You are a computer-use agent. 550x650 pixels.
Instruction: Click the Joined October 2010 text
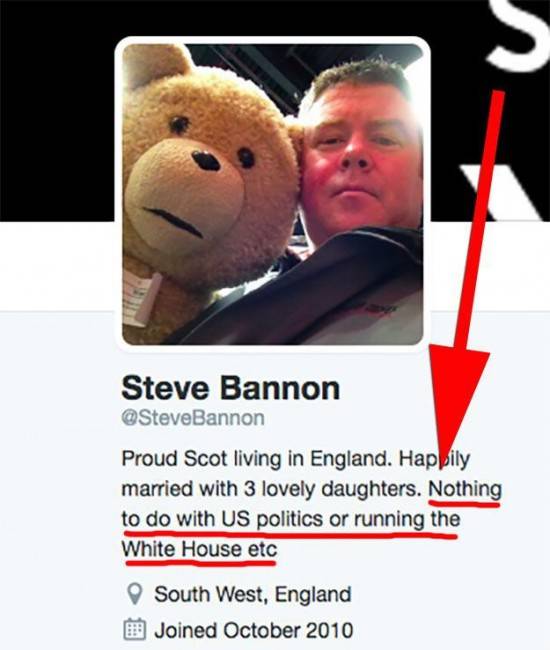(254, 630)
